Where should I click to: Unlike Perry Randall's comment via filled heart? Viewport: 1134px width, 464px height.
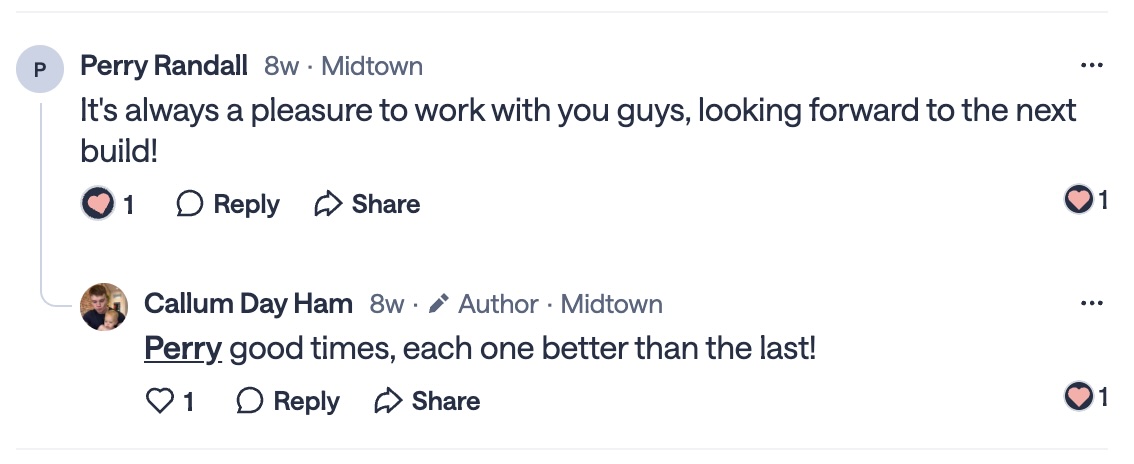(97, 205)
